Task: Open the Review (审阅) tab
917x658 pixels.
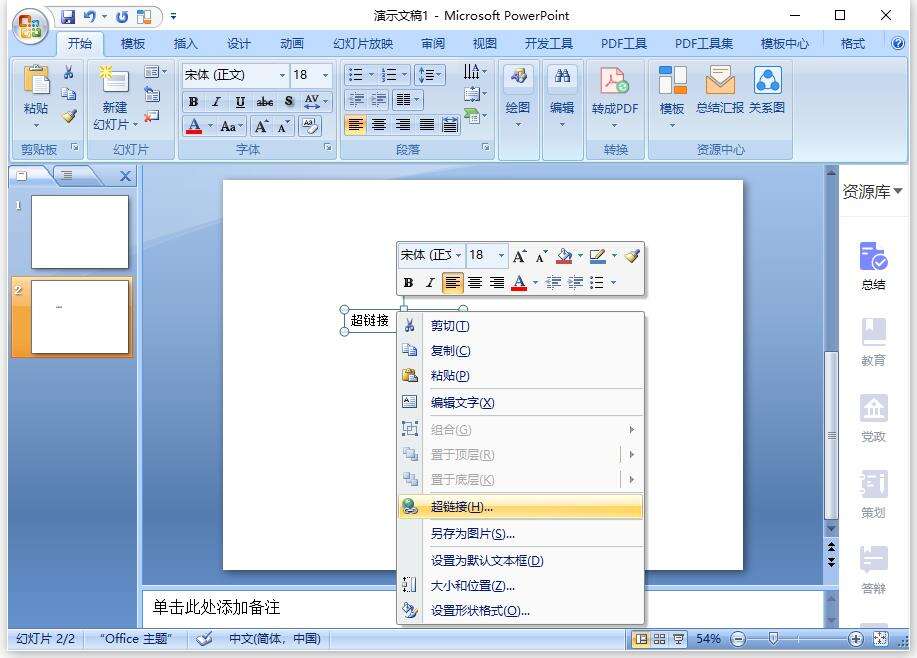Action: pyautogui.click(x=433, y=44)
